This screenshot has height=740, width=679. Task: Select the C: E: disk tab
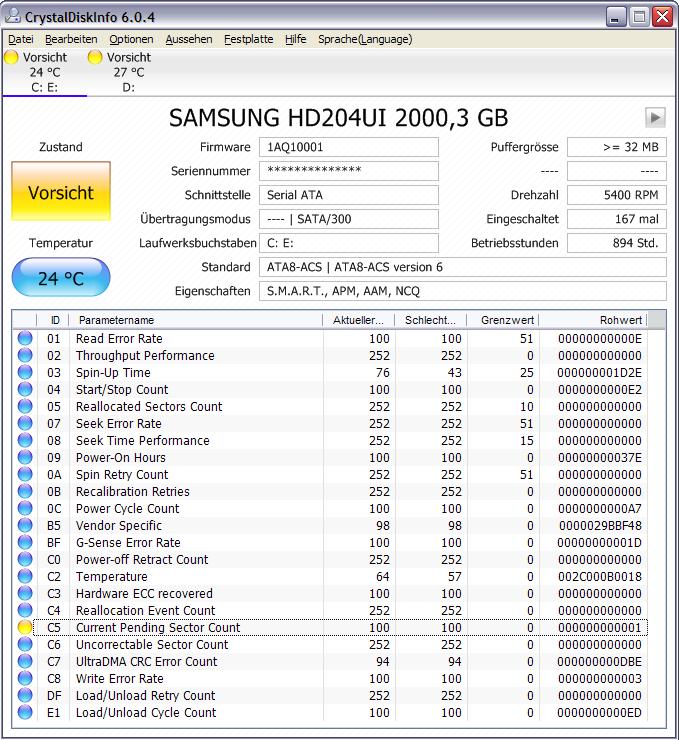tap(44, 72)
